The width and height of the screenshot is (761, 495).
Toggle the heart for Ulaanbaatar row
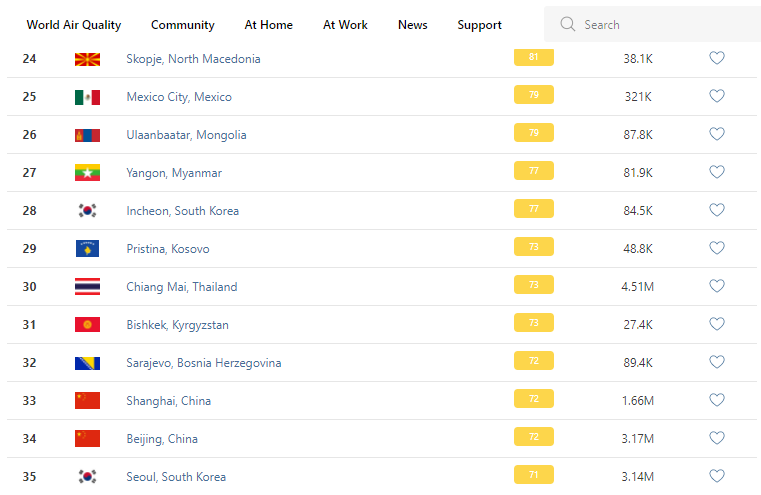(717, 134)
